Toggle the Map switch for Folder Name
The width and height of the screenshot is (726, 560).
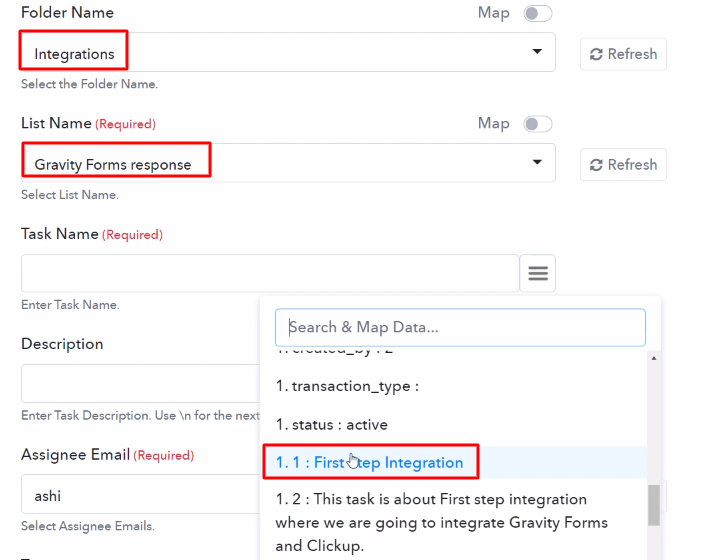point(537,13)
